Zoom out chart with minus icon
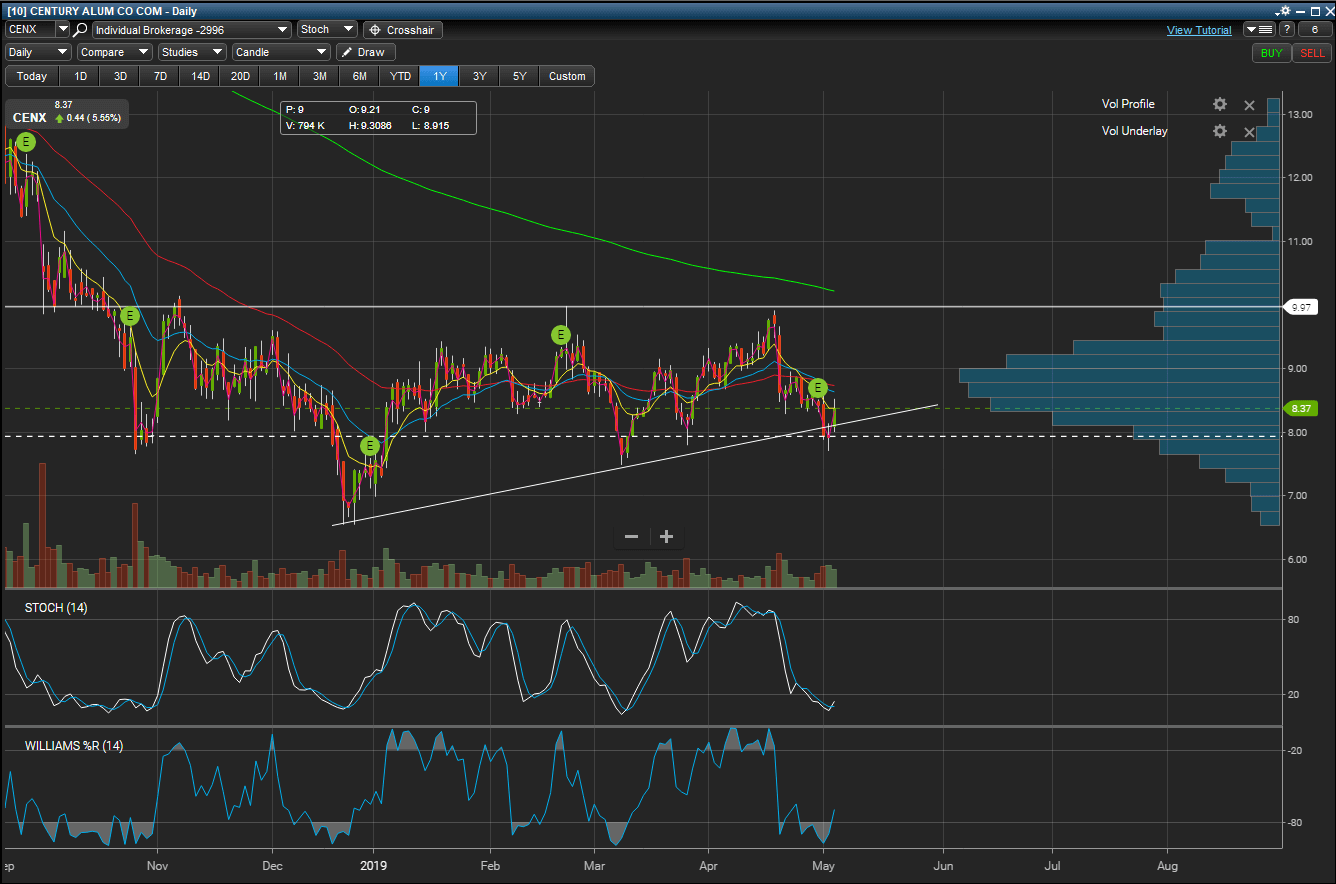The height and width of the screenshot is (884, 1336). (632, 537)
